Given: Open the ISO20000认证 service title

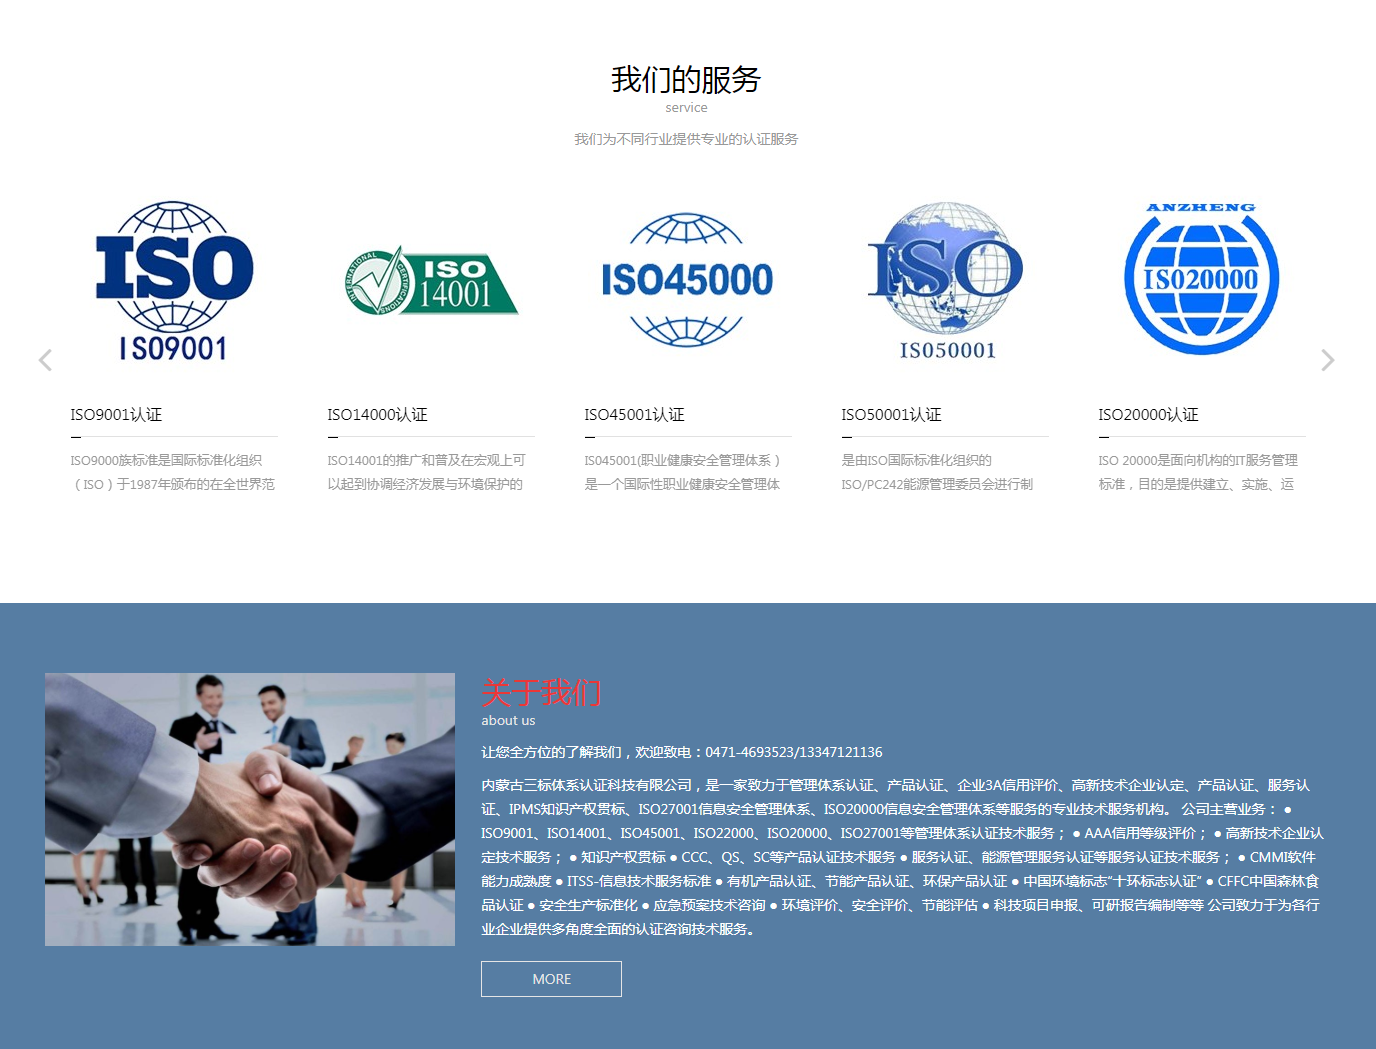Looking at the screenshot, I should pyautogui.click(x=1148, y=414).
